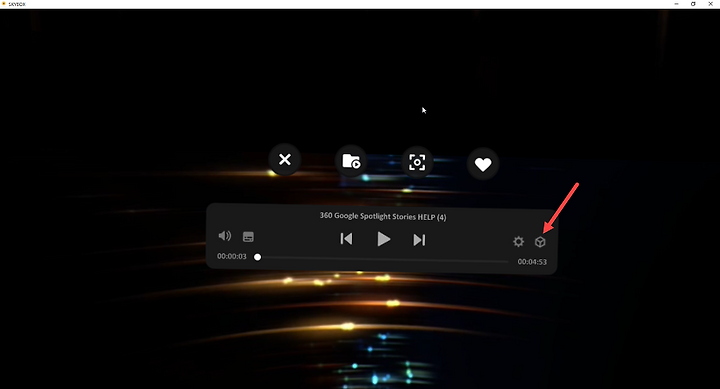This screenshot has width=720, height=389.
Task: Play the video
Action: (x=383, y=239)
